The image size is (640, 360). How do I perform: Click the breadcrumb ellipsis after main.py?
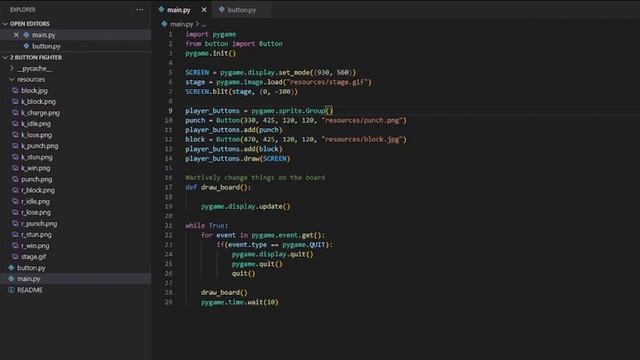(x=203, y=24)
